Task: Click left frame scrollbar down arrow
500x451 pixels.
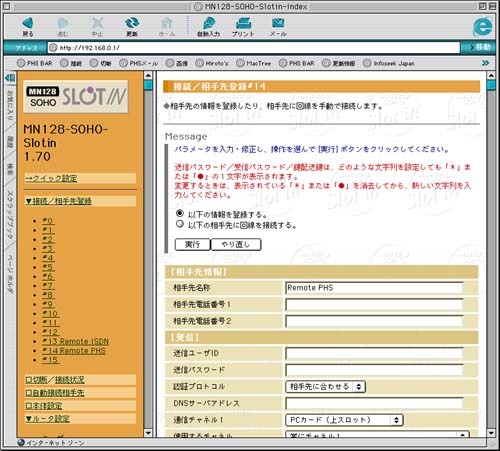Action: point(148,433)
